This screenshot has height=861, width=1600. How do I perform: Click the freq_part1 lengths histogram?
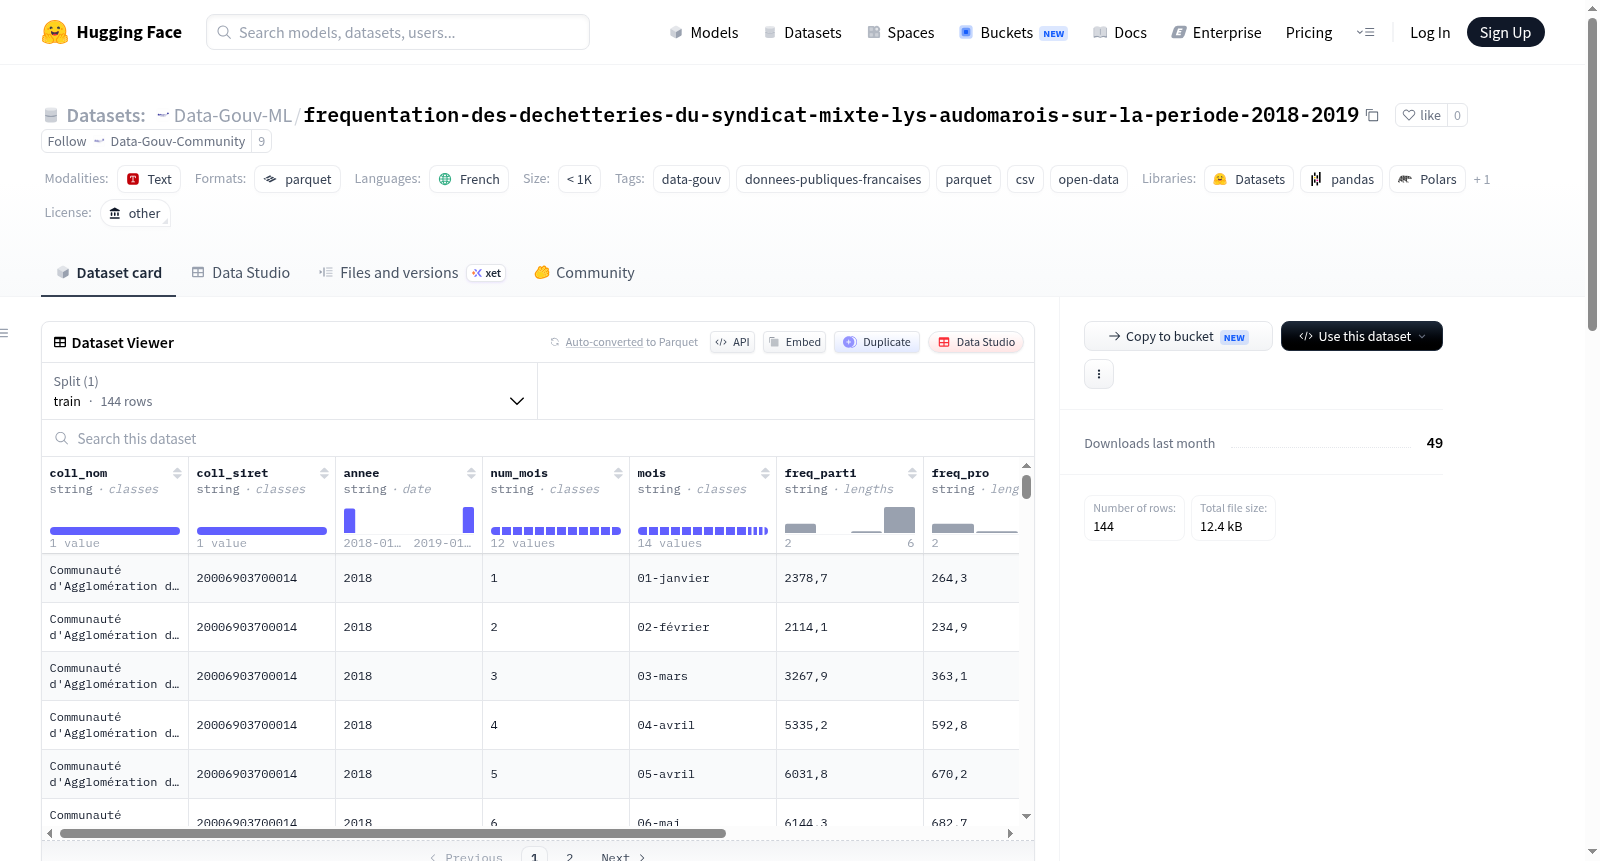850,520
